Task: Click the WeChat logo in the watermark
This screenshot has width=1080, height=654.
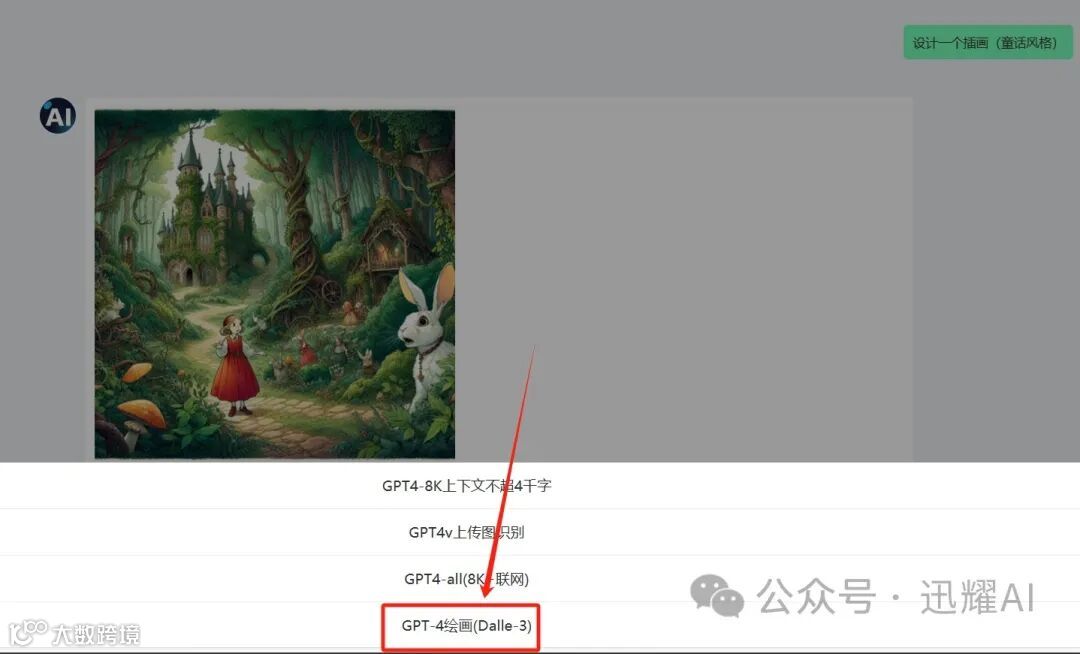Action: 717,595
